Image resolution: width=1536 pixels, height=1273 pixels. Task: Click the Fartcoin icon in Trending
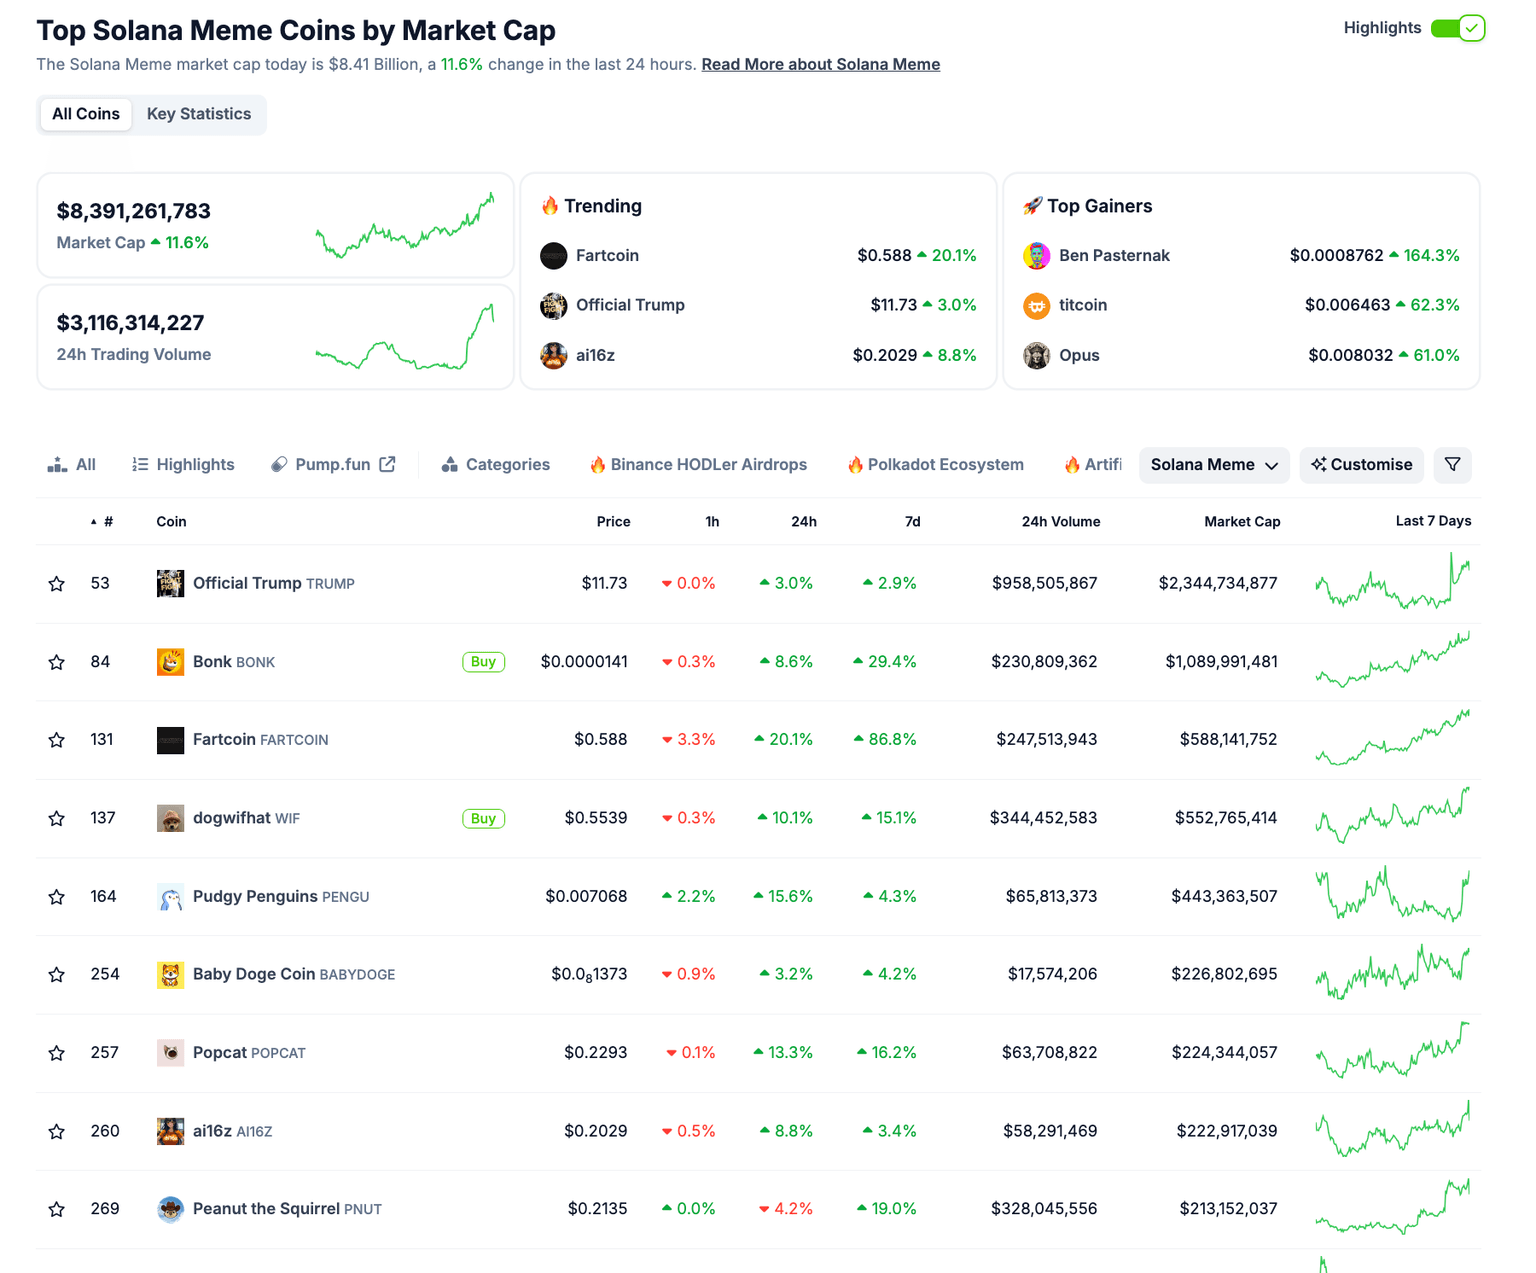click(x=553, y=256)
